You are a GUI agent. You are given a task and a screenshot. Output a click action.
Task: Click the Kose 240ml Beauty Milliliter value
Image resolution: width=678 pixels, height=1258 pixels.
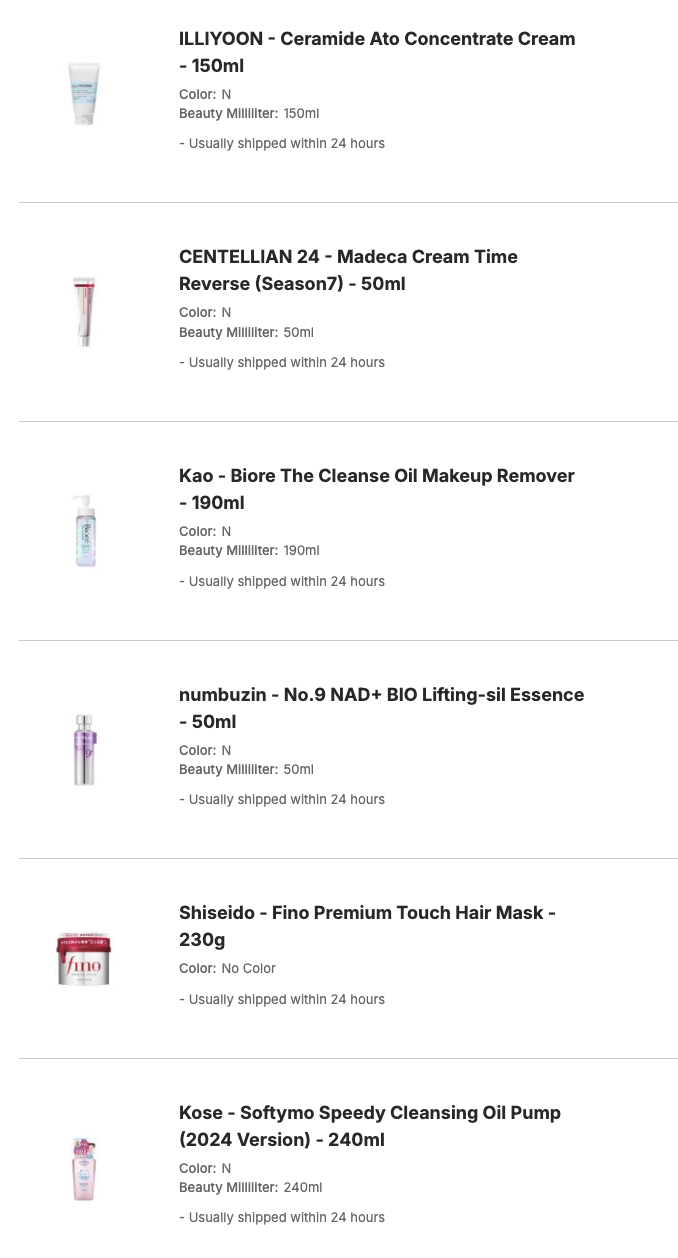[x=302, y=1188]
